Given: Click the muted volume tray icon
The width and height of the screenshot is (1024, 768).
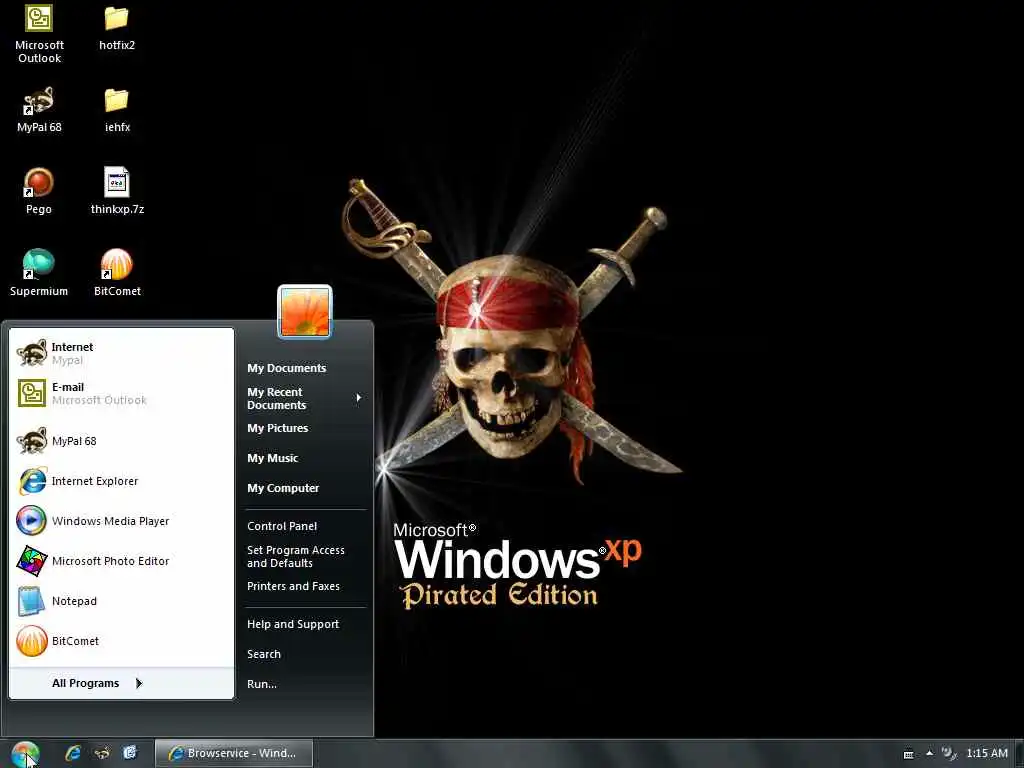Looking at the screenshot, I should [x=949, y=753].
